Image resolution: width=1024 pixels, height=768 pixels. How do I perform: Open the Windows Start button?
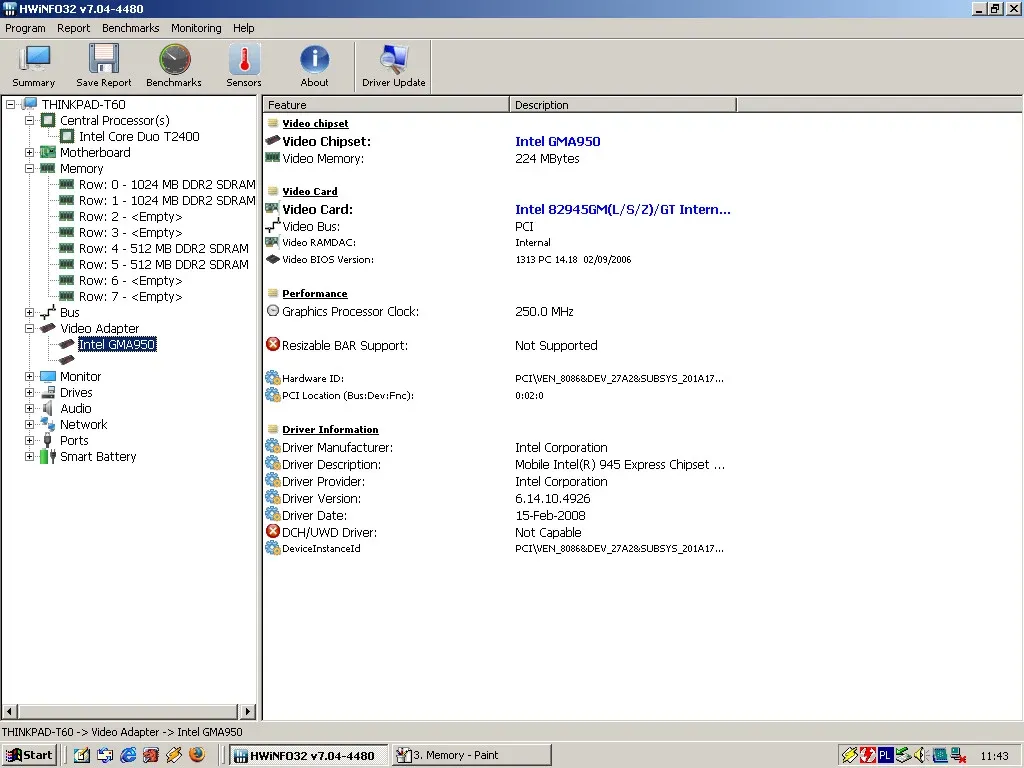(29, 755)
